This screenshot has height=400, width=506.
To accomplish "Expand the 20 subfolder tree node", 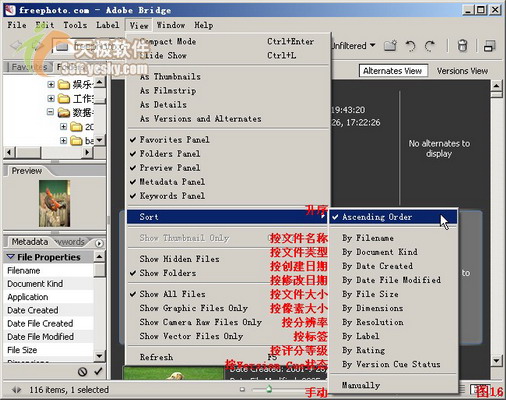I will (63, 126).
